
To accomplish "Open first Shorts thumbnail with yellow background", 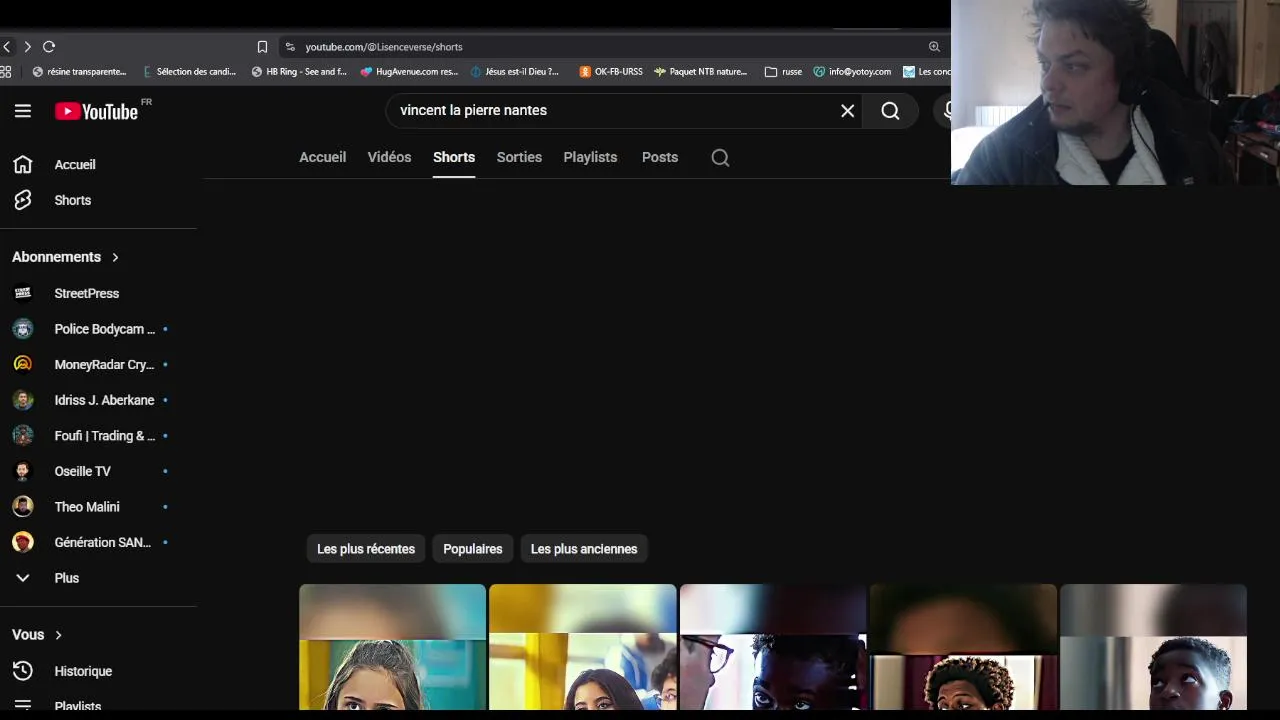I will click(x=392, y=648).
